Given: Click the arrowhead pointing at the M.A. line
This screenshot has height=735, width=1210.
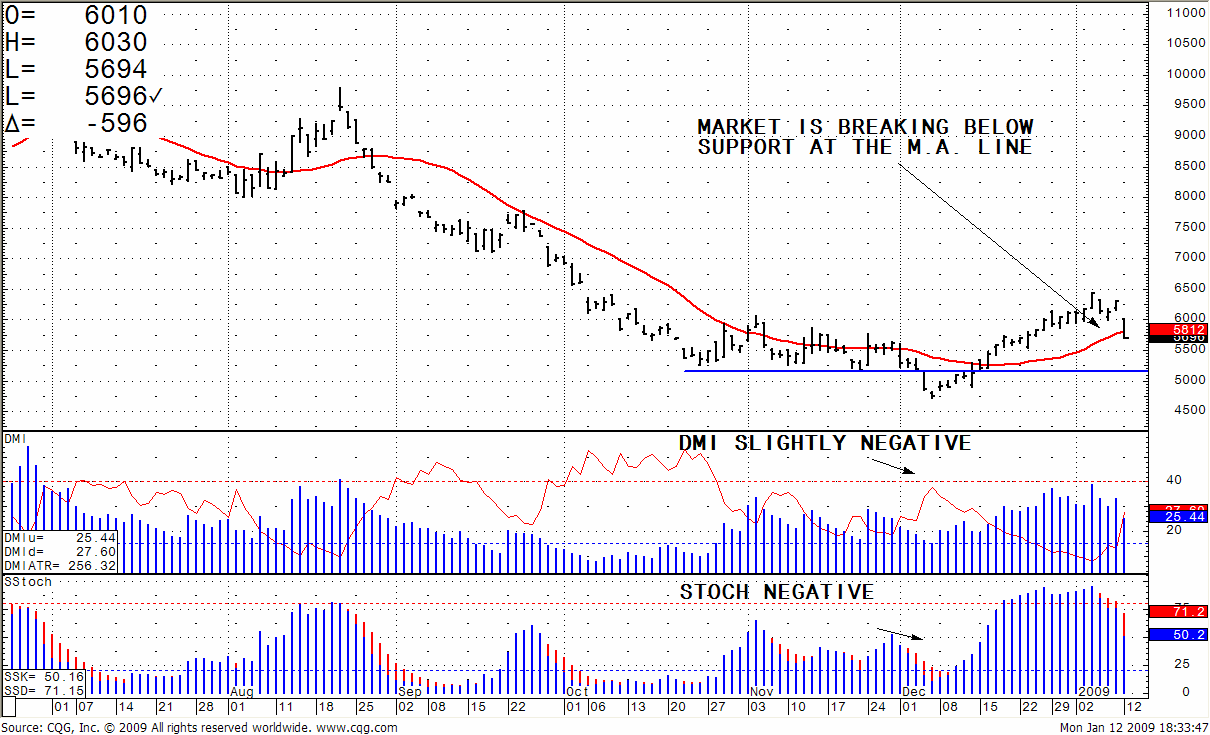Looking at the screenshot, I should pos(1096,326).
